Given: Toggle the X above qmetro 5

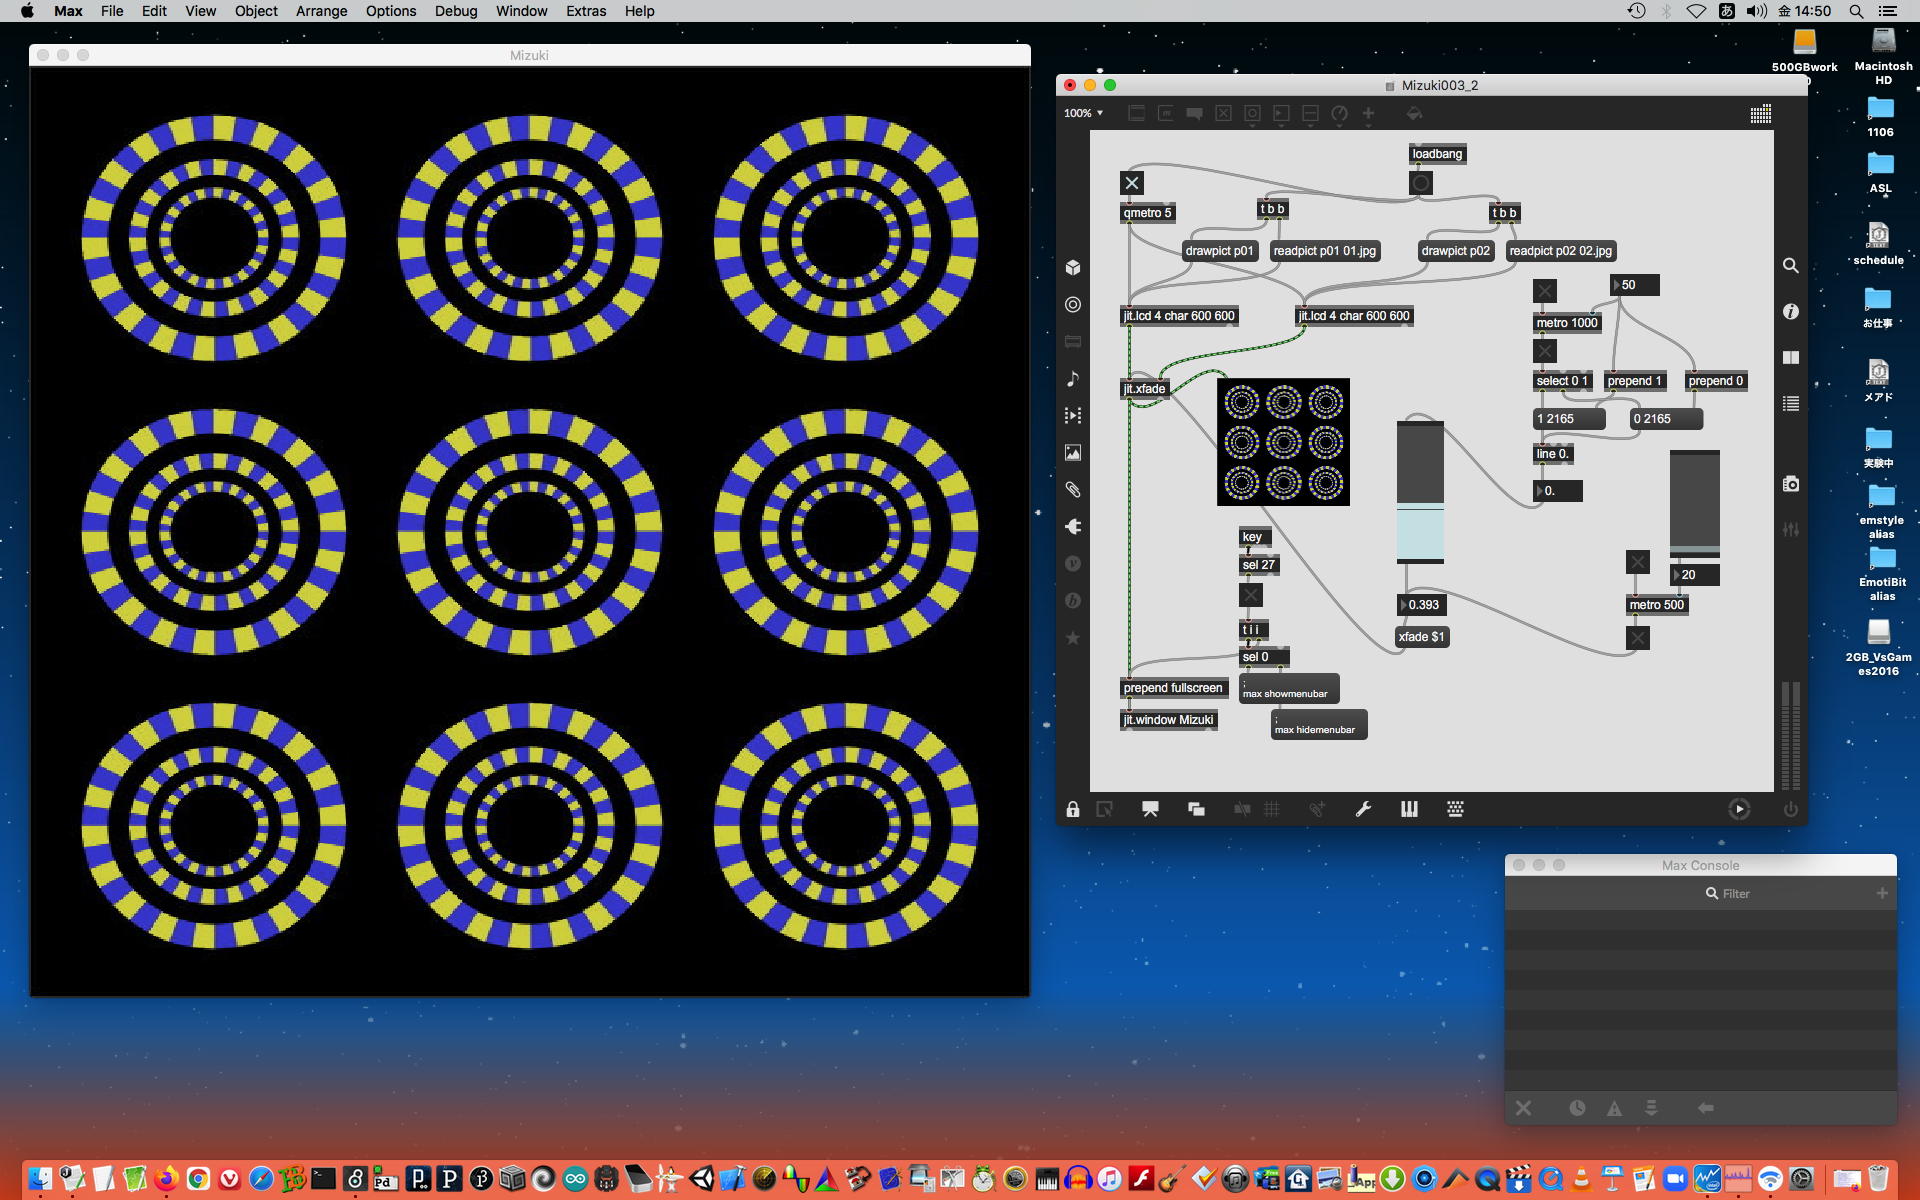Looking at the screenshot, I should (x=1132, y=183).
